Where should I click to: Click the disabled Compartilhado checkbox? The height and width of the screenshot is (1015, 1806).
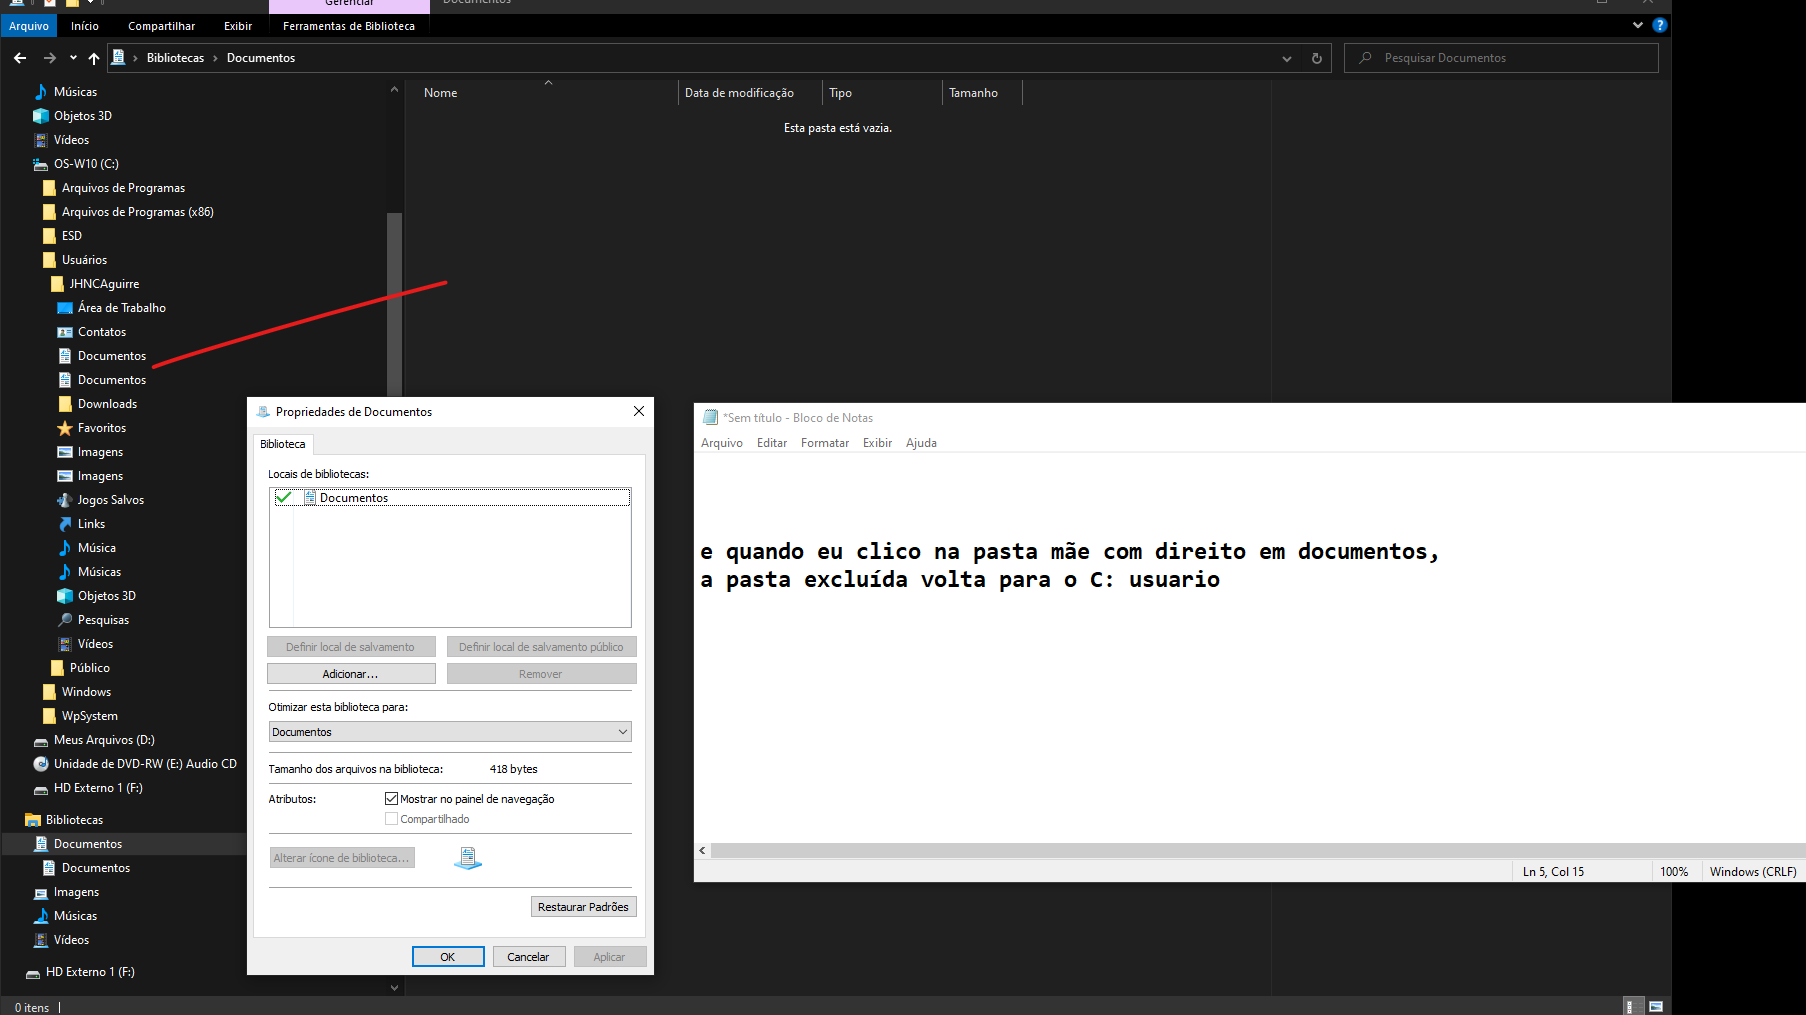(x=391, y=819)
